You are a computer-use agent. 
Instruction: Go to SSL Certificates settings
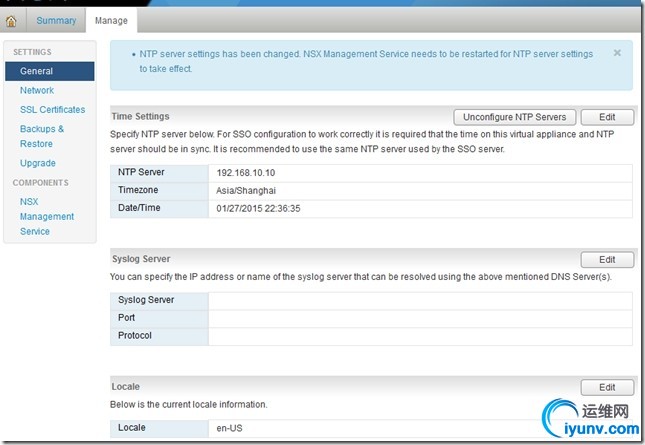[x=52, y=110]
